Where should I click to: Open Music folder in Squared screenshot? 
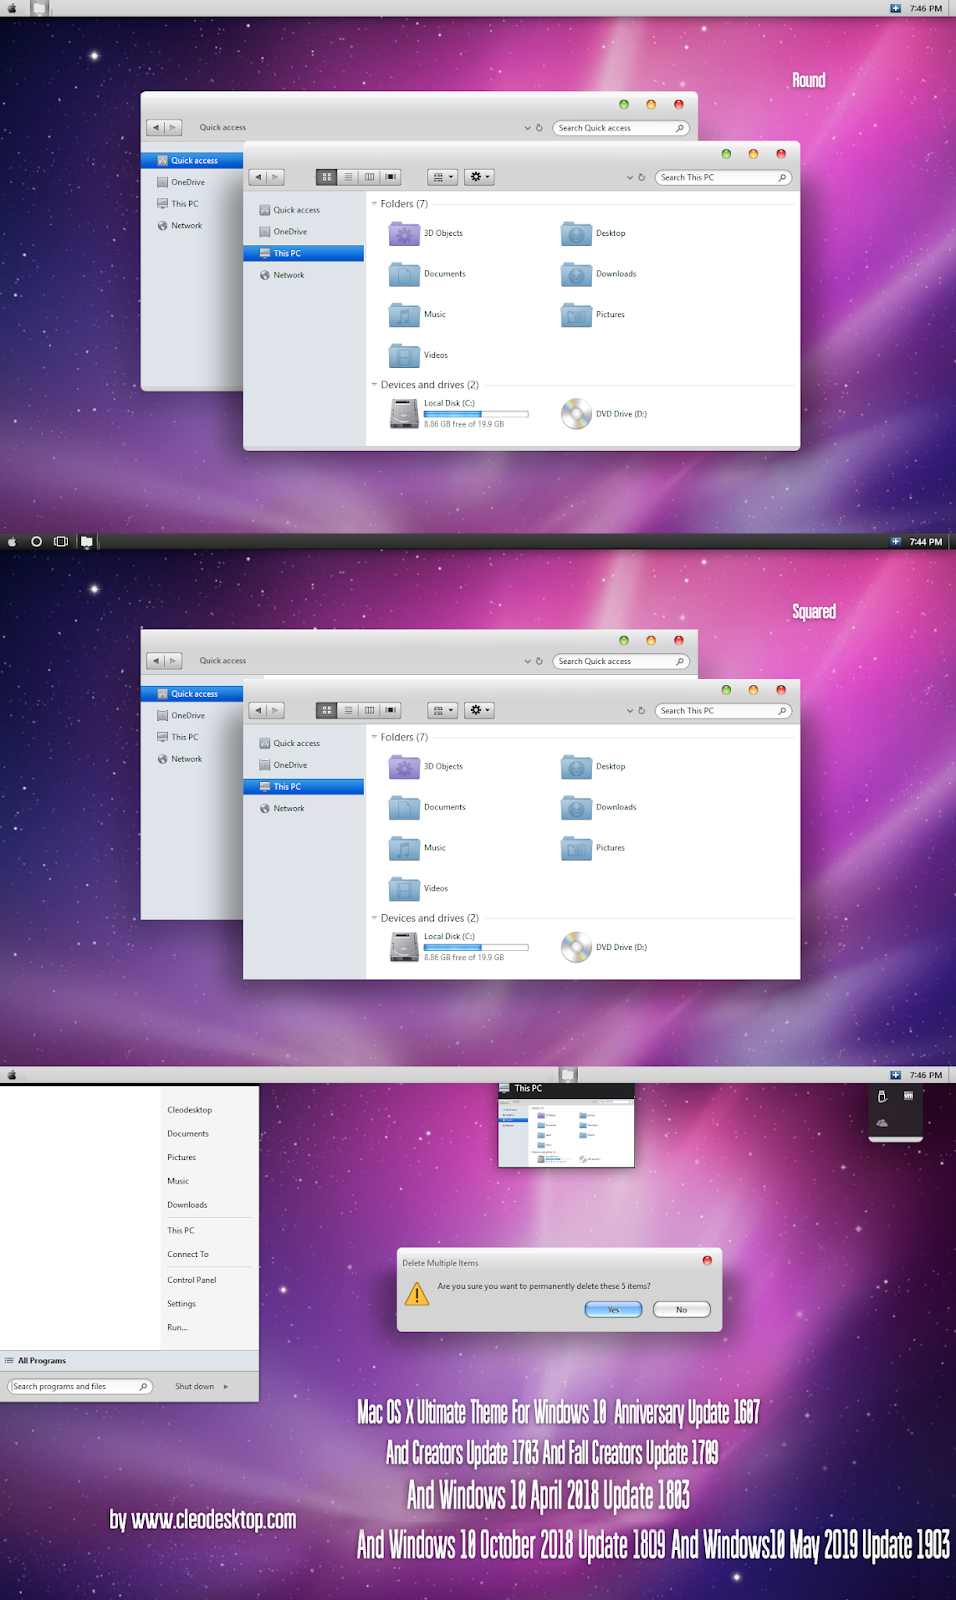[417, 848]
